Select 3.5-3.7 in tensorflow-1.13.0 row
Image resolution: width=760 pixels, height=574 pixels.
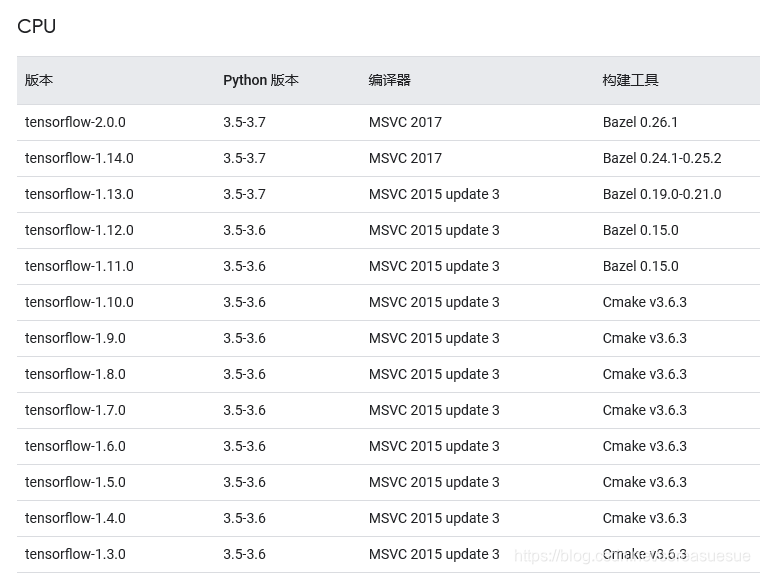tap(244, 194)
